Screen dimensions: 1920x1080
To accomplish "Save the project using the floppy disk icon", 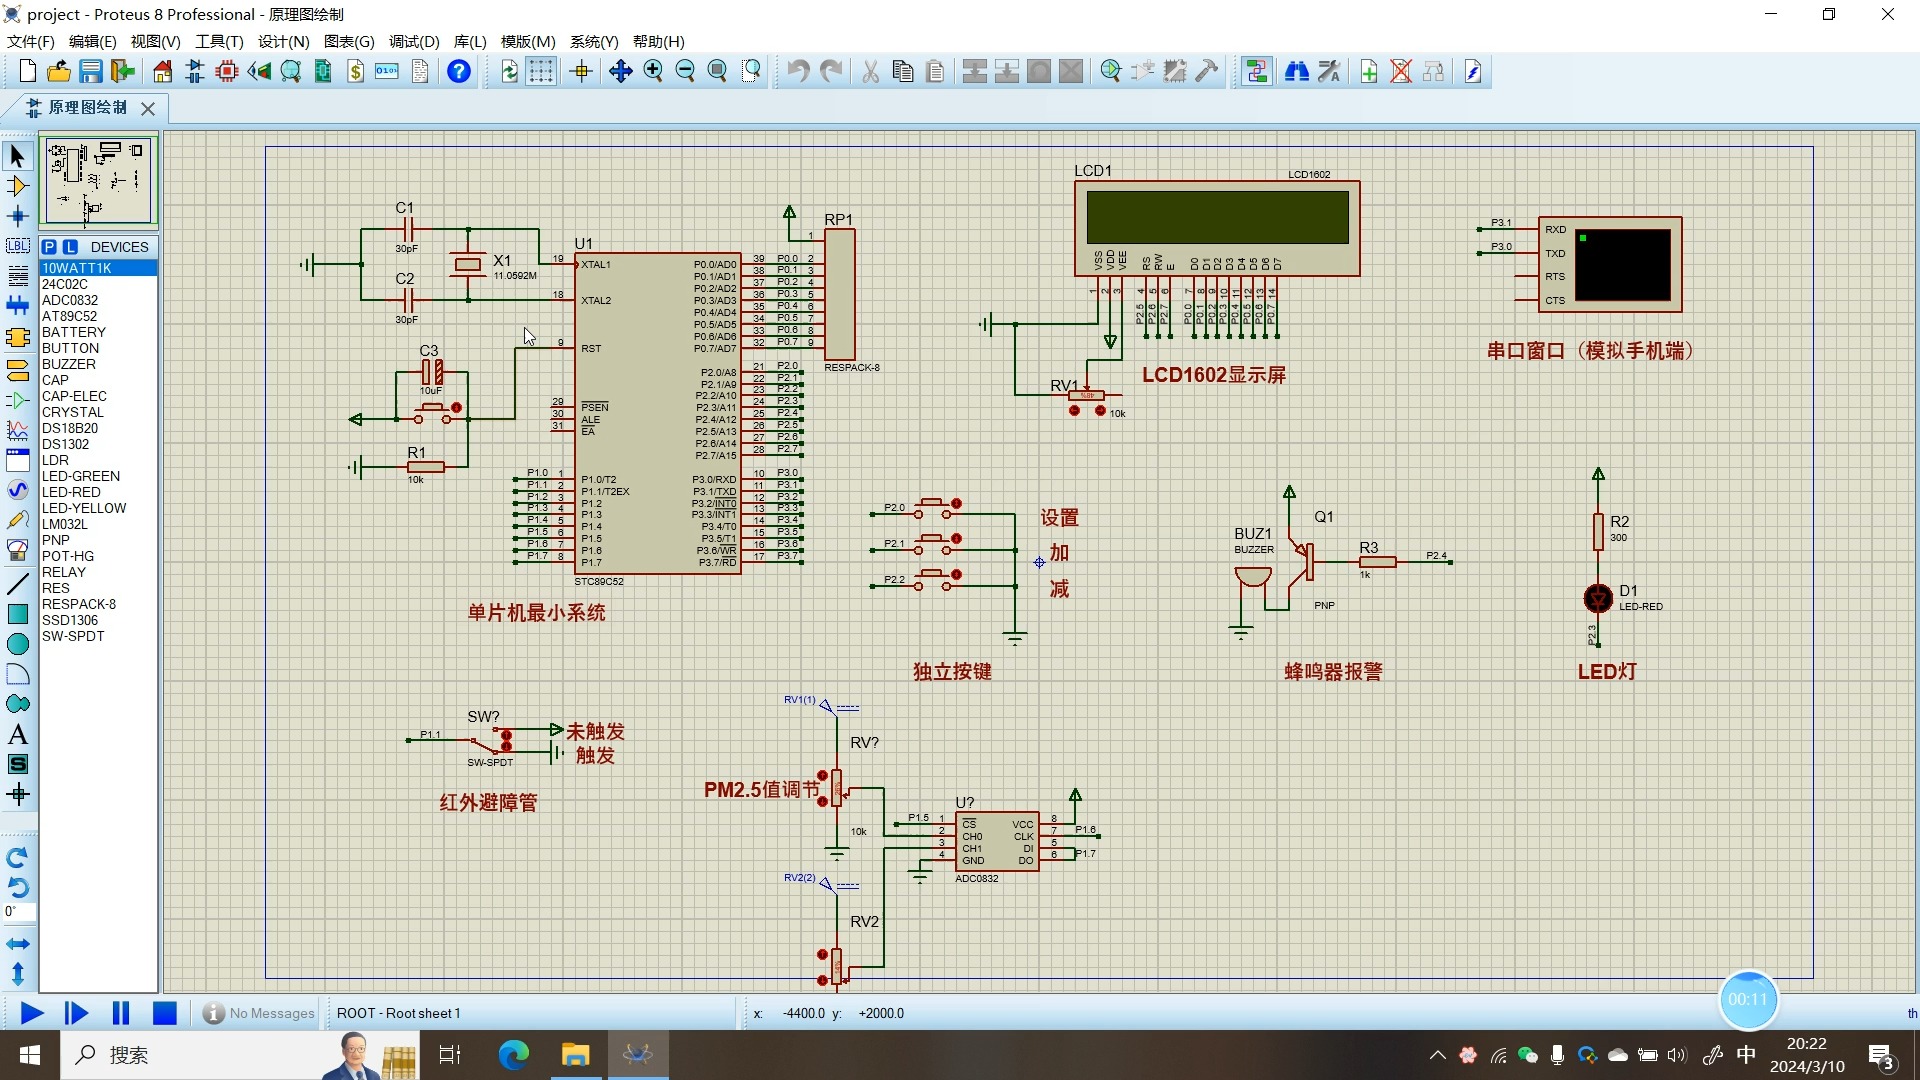I will [x=91, y=71].
